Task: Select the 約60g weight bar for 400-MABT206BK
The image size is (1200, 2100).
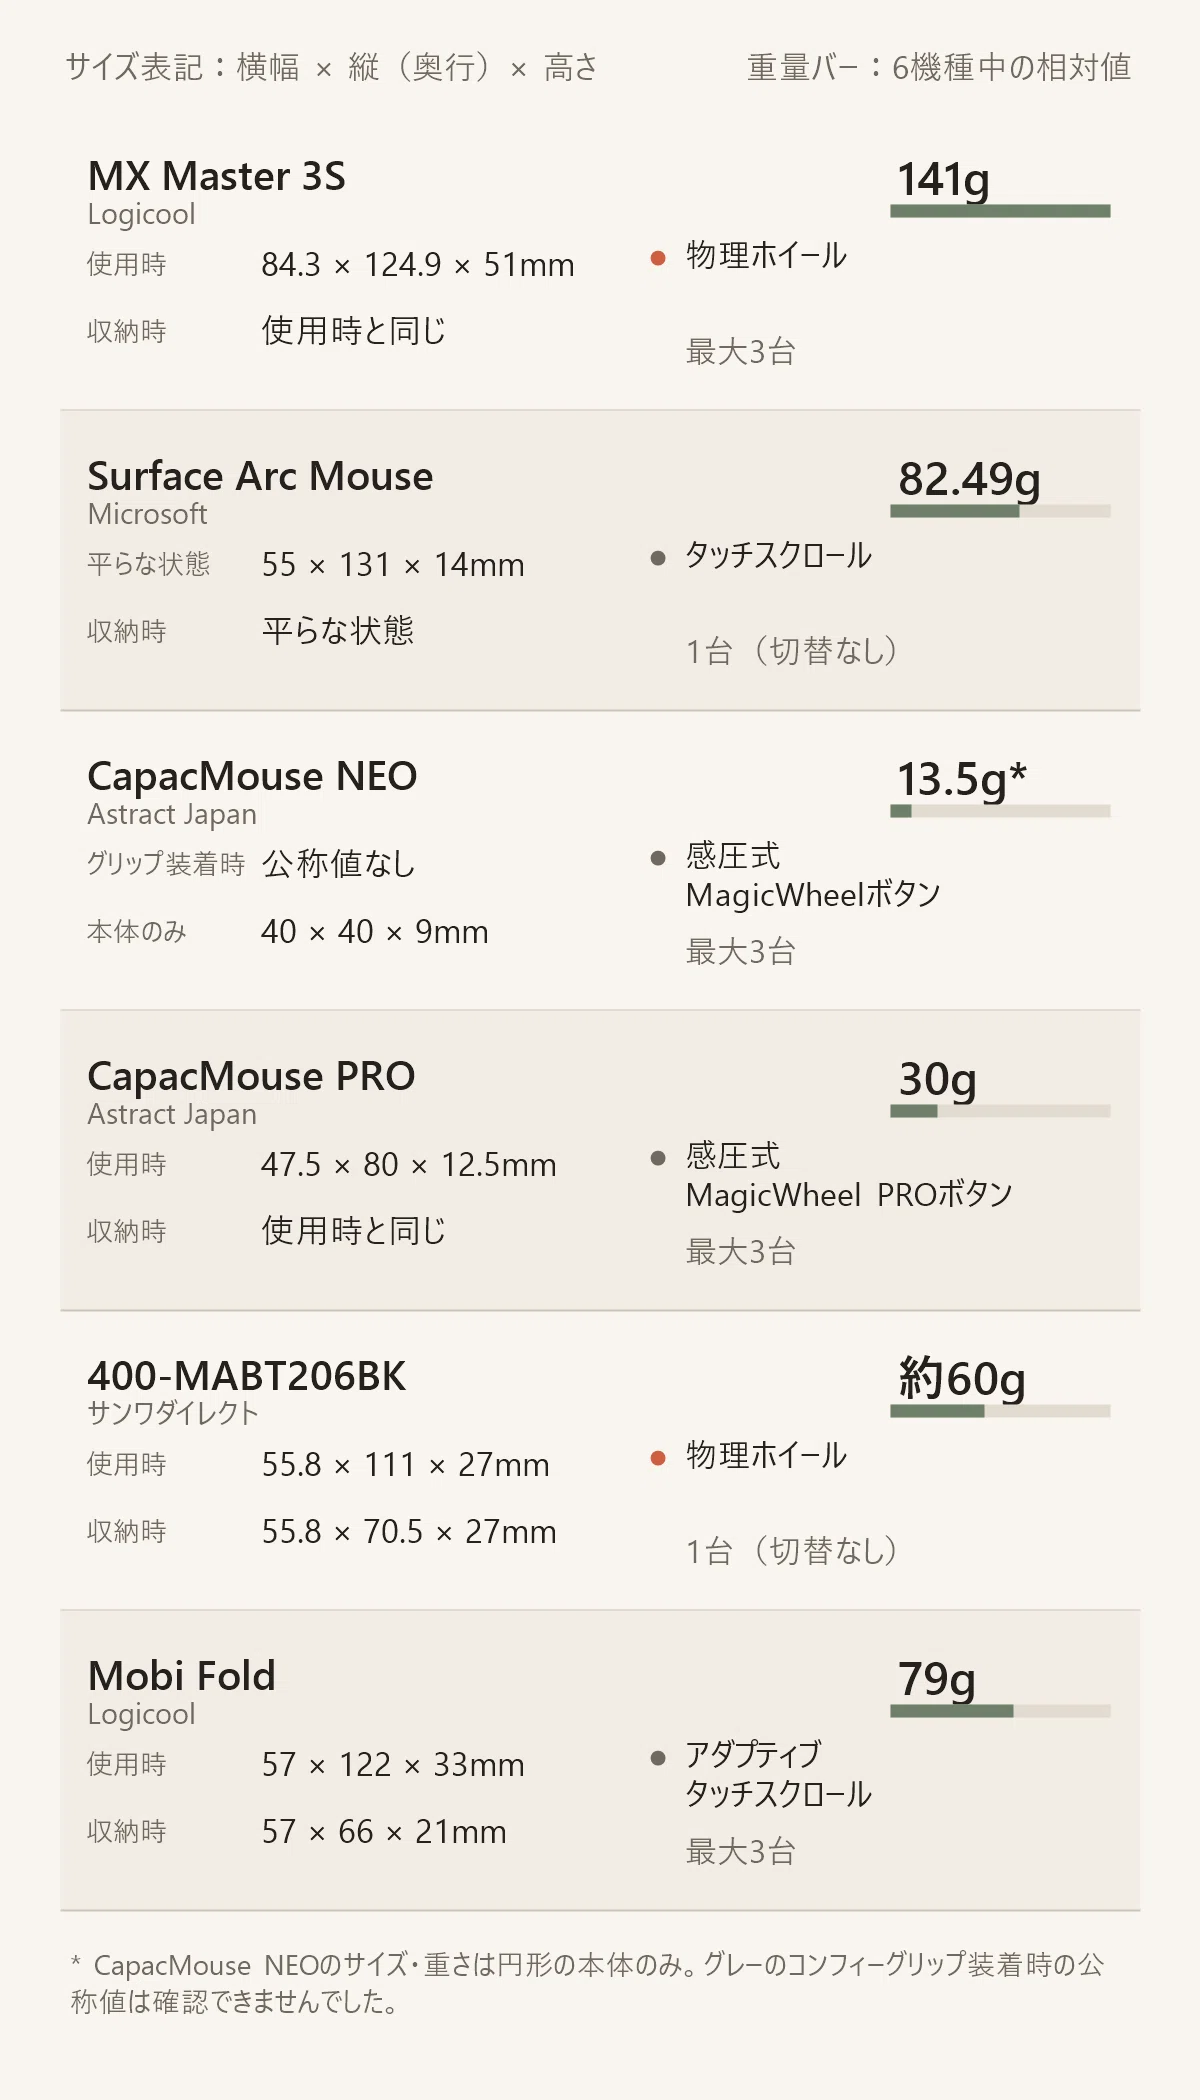Action: point(1000,1411)
